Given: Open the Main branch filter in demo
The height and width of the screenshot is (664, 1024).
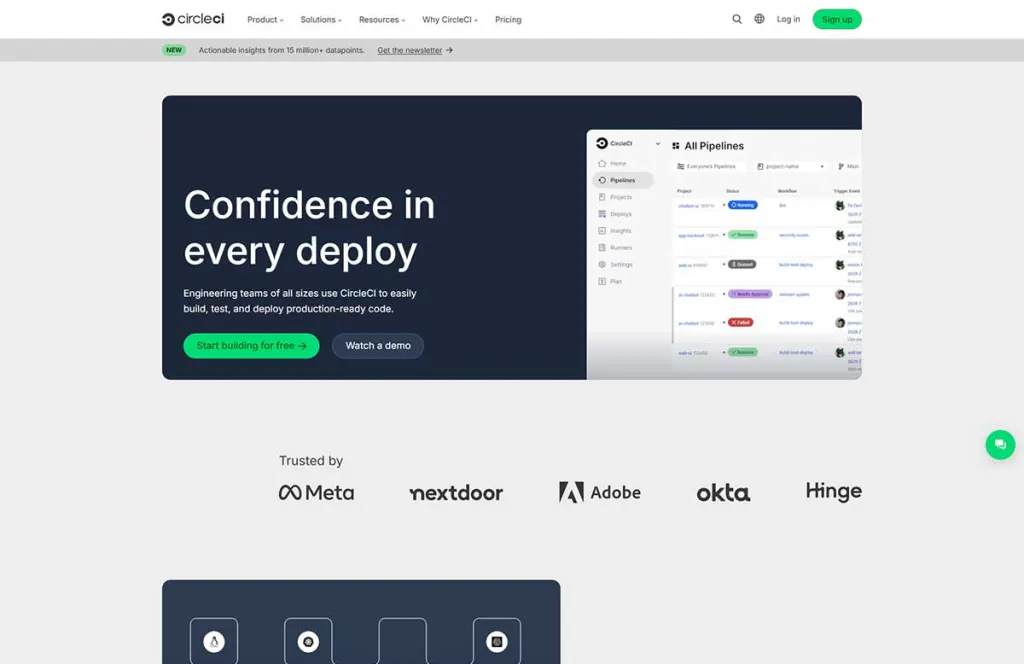Looking at the screenshot, I should pyautogui.click(x=848, y=166).
